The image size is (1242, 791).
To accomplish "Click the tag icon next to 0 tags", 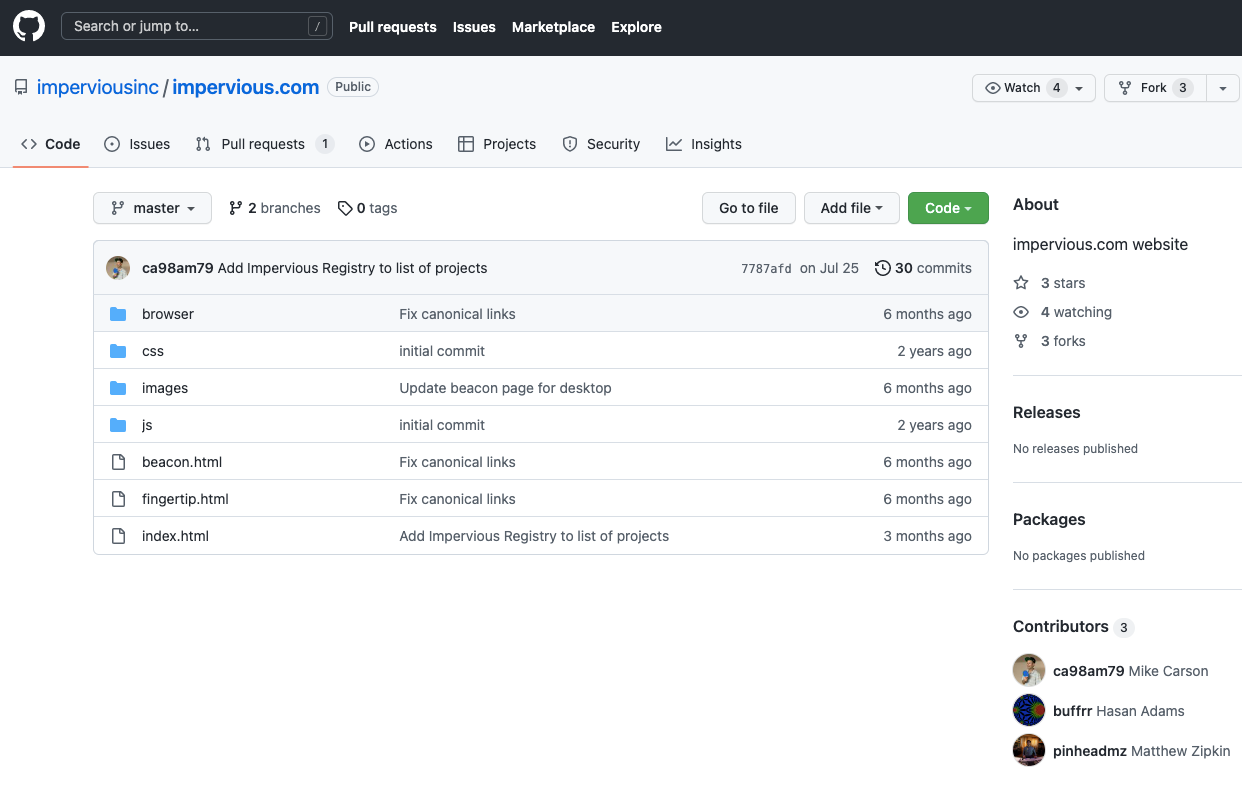I will (345, 208).
